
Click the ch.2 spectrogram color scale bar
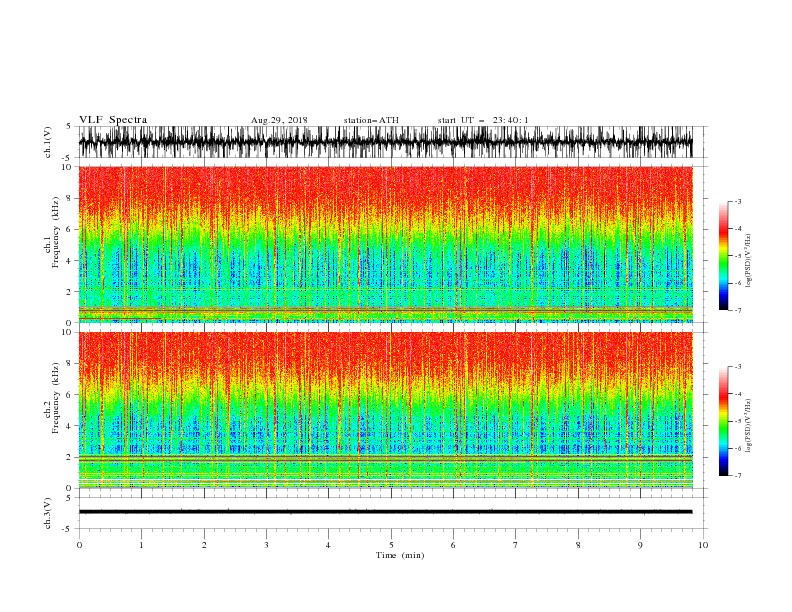click(724, 421)
